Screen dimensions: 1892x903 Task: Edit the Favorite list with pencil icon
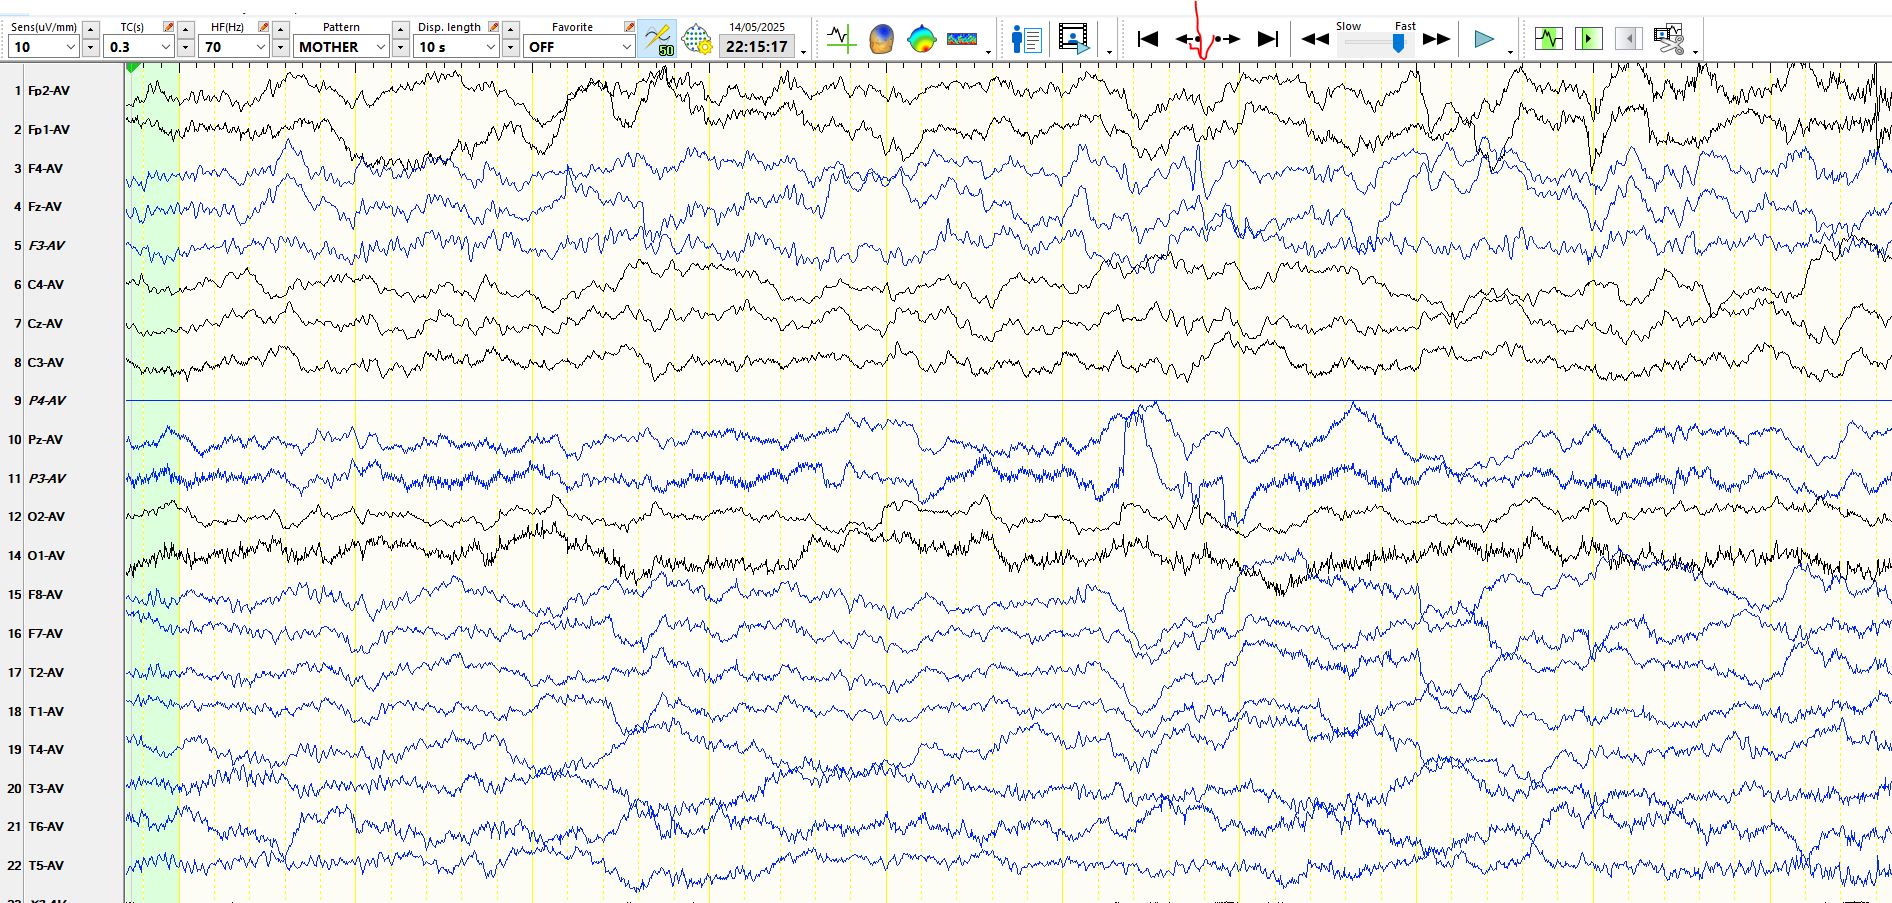(x=629, y=27)
